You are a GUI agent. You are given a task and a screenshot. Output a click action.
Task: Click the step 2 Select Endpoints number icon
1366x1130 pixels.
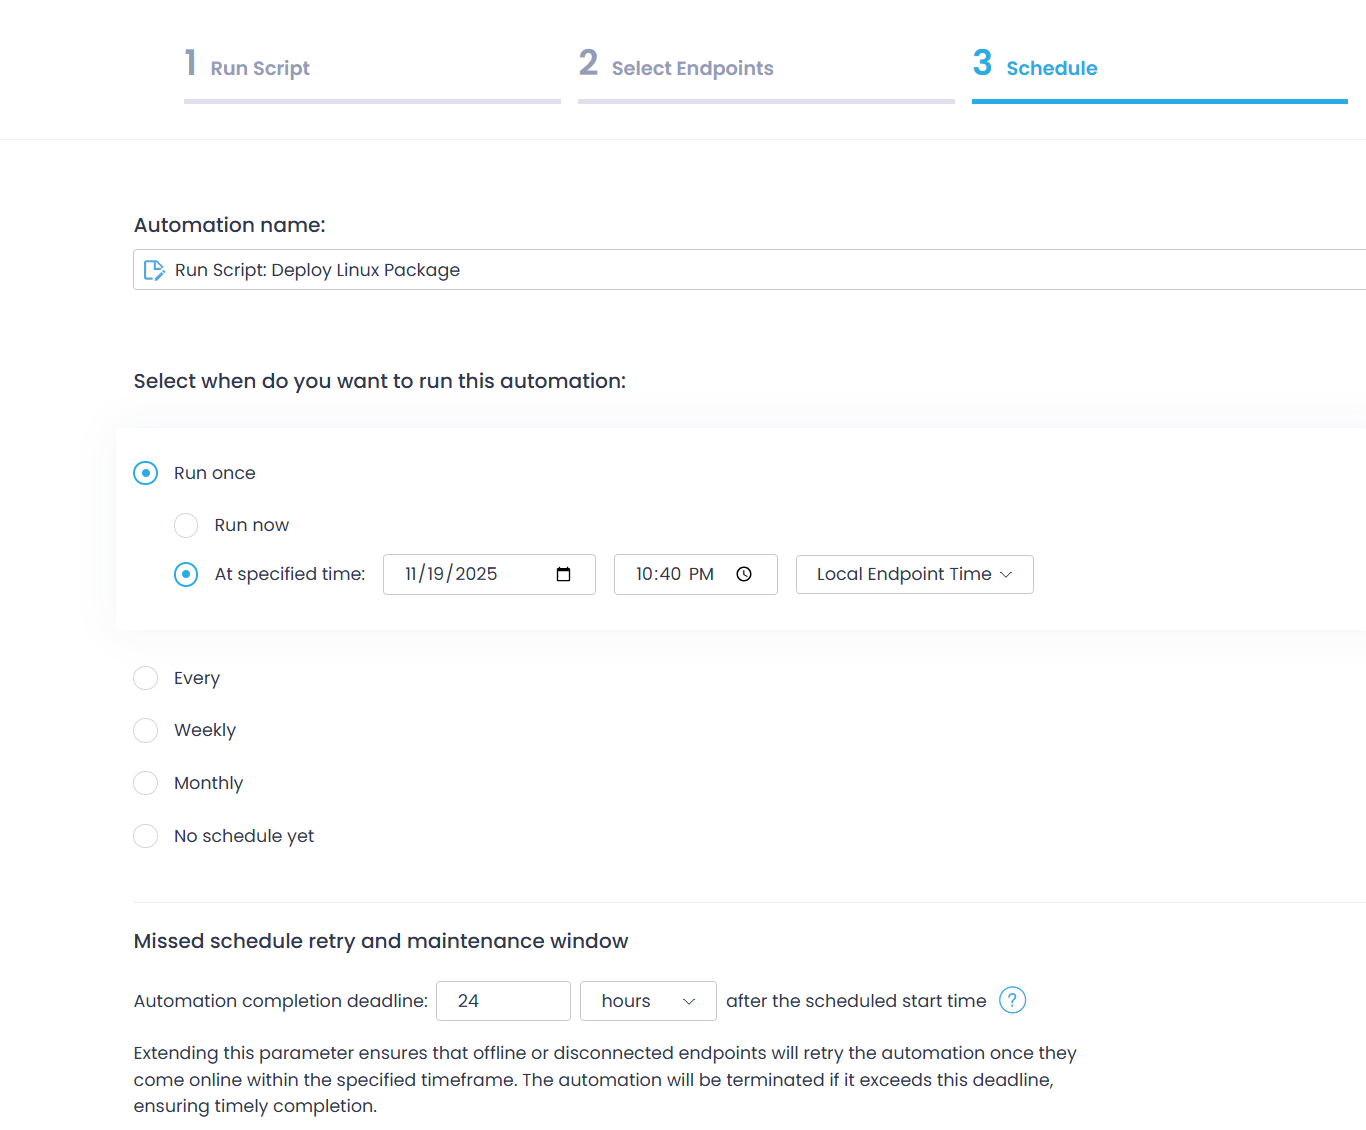pos(588,63)
